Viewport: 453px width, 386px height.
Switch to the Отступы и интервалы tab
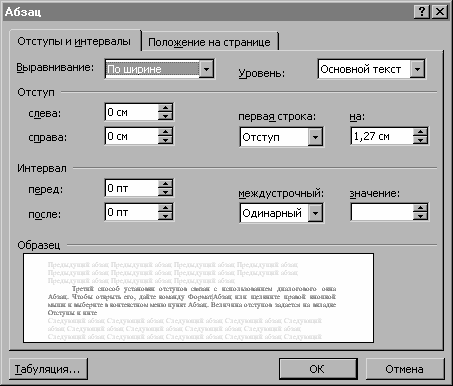tap(75, 41)
